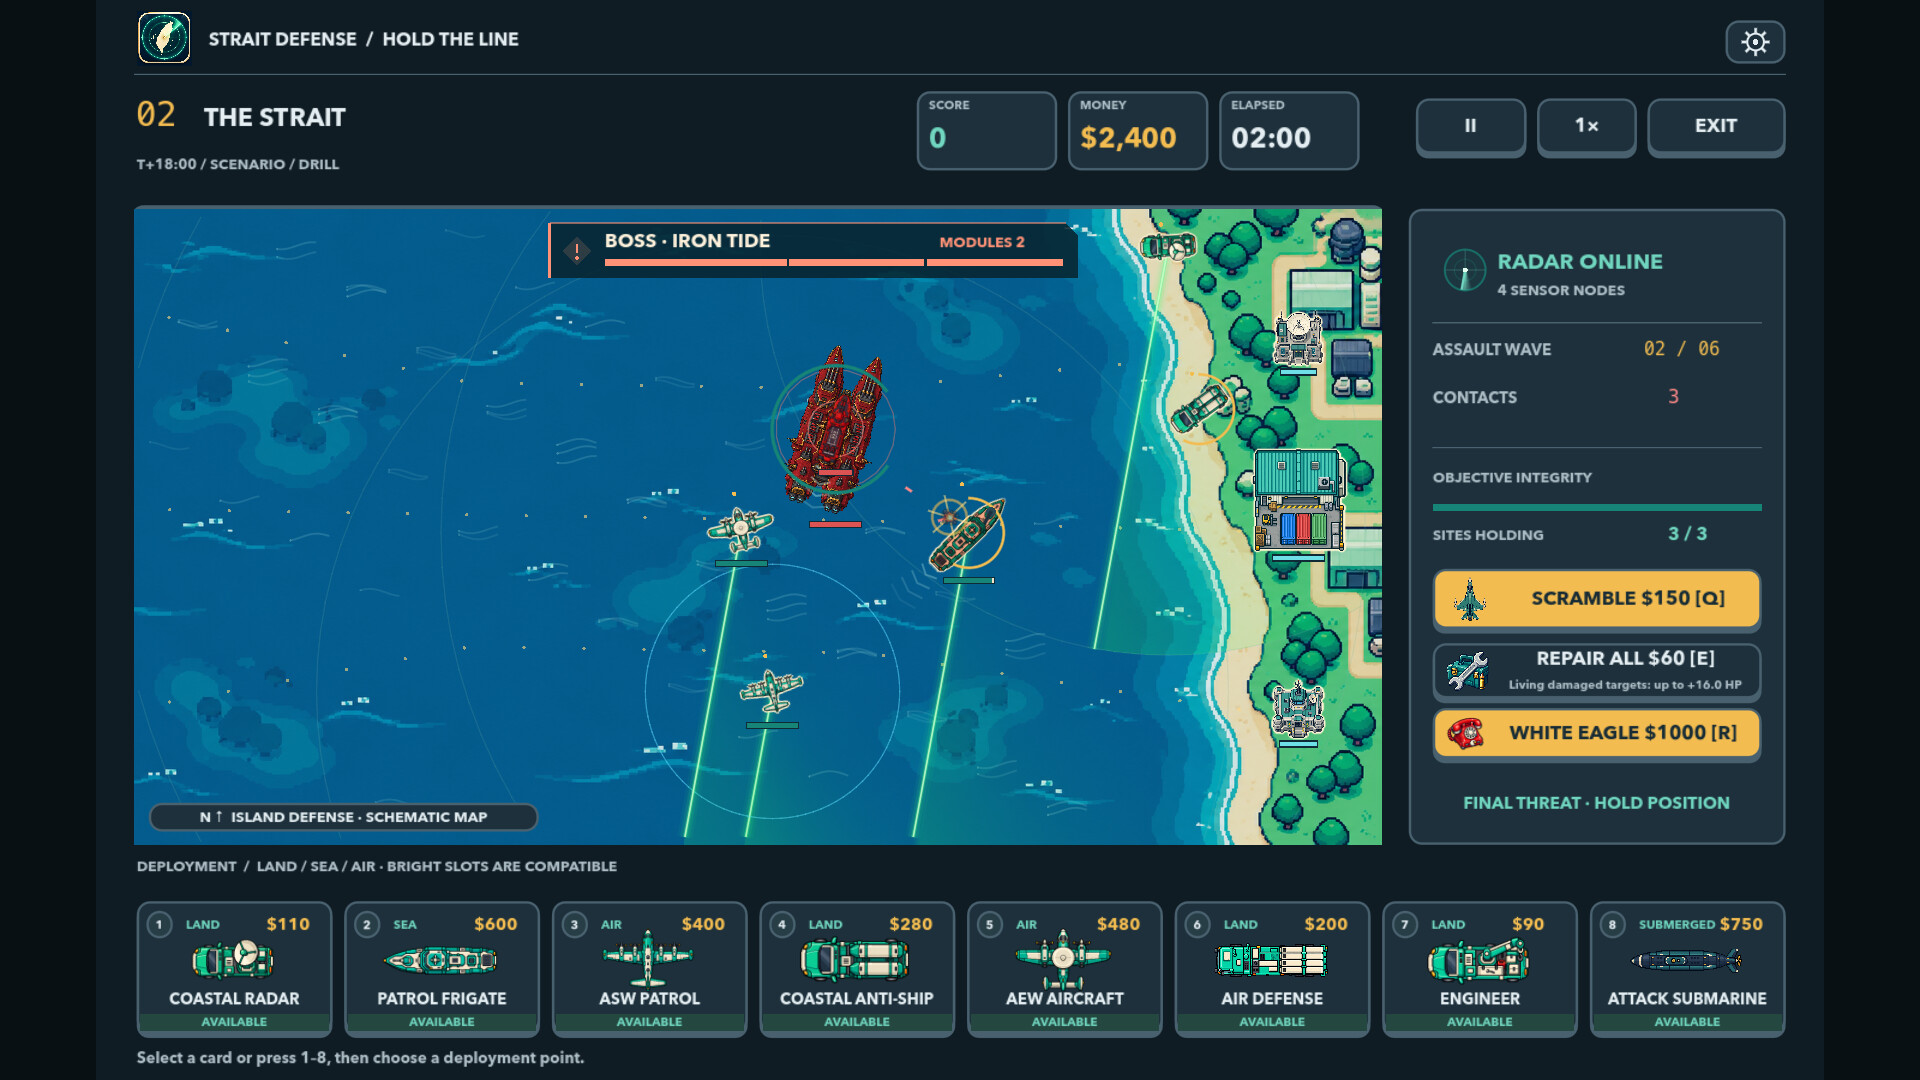1920x1080 pixels.
Task: Click the patrol frigate on the map
Action: coord(965,537)
